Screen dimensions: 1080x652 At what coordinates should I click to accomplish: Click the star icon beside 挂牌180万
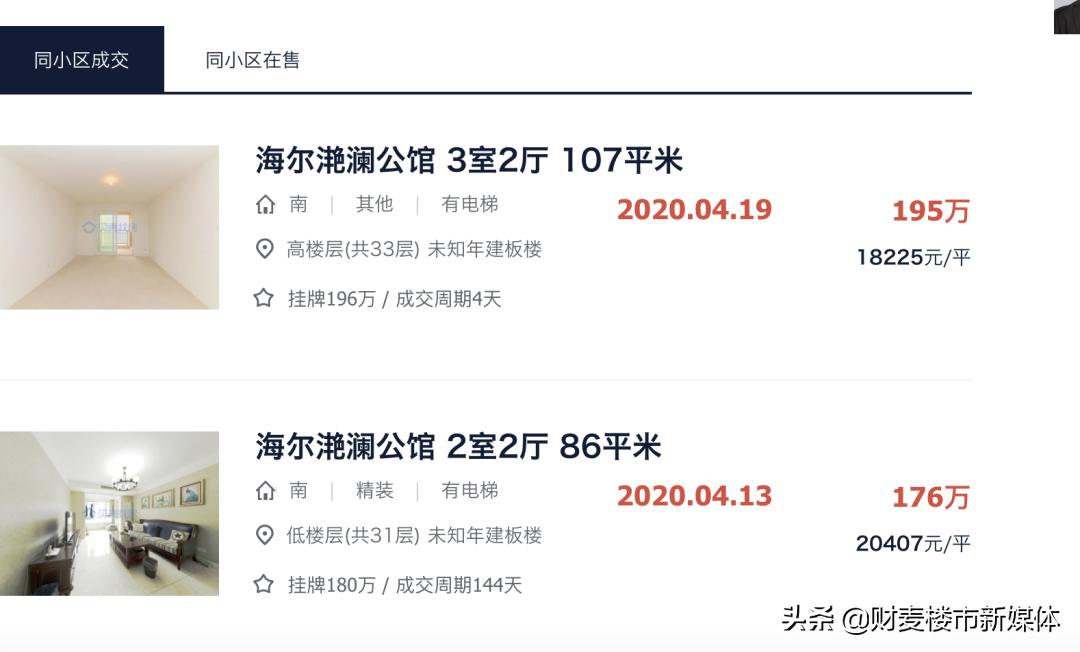point(264,585)
